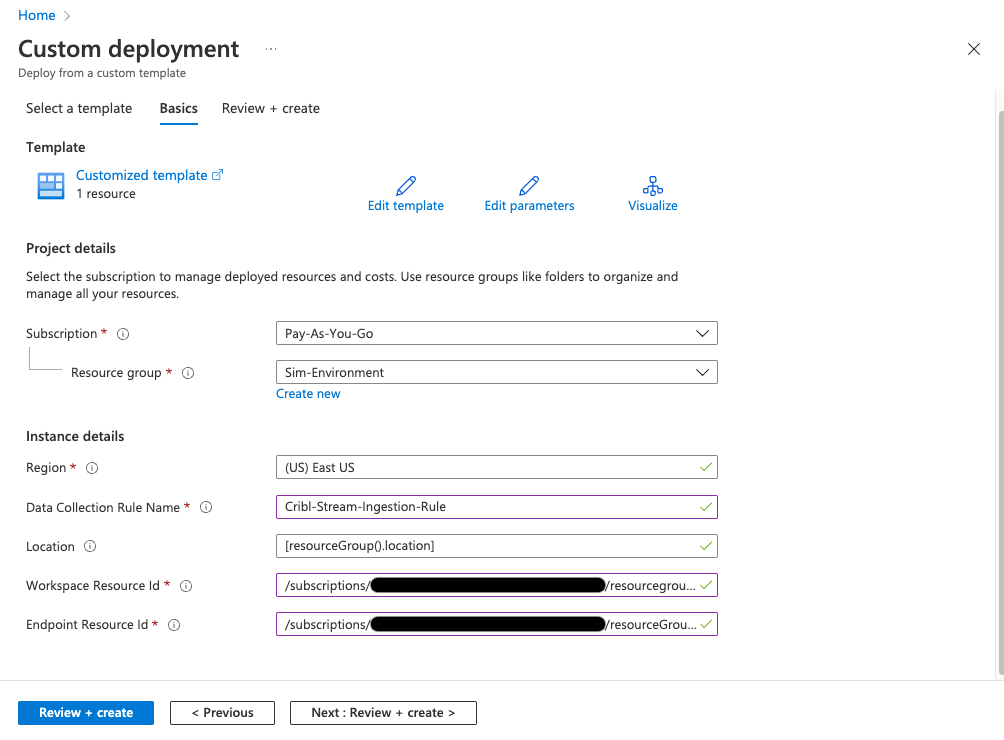Open the Visualize diagram icon
Screen dimensions: 1004x740
pos(652,186)
